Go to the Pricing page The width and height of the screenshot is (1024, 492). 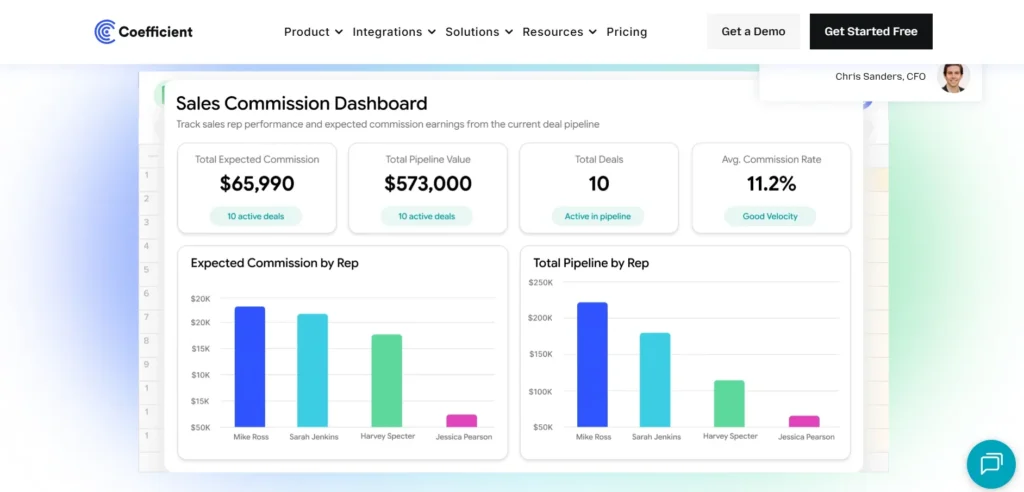click(x=627, y=32)
